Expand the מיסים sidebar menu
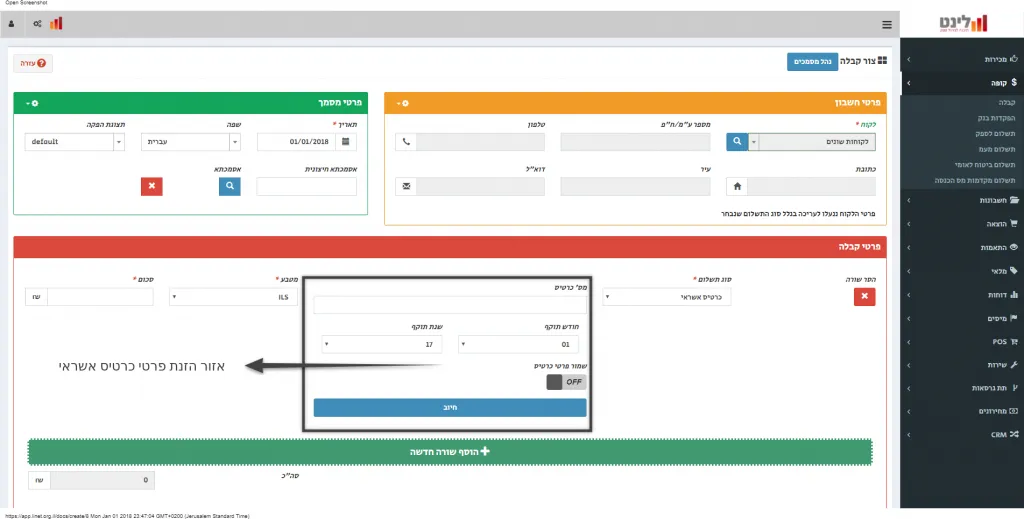This screenshot has height=519, width=1024. [962, 318]
